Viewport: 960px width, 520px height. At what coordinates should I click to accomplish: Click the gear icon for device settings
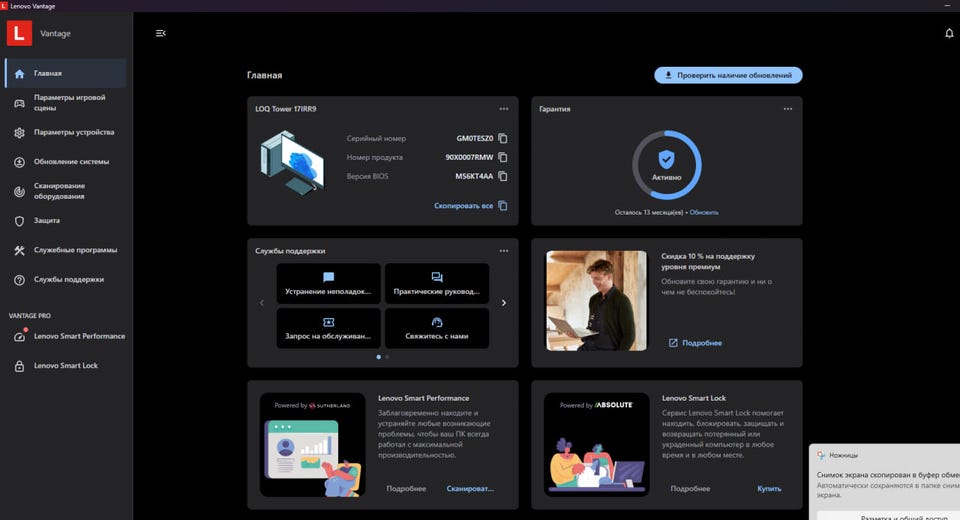point(20,132)
